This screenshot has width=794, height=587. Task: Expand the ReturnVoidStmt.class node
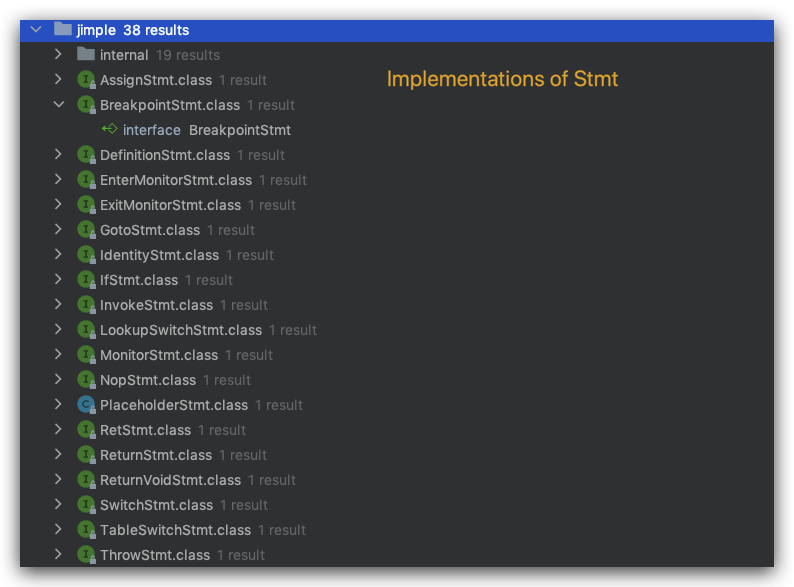[x=59, y=480]
